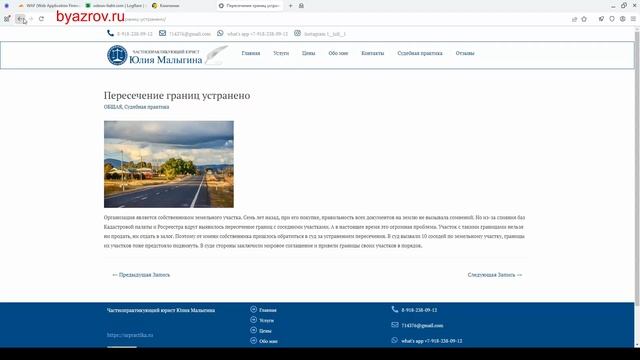Click the arrow icon beside footer 'Главная'
Viewport: 640px width, 360px height.
click(253, 309)
